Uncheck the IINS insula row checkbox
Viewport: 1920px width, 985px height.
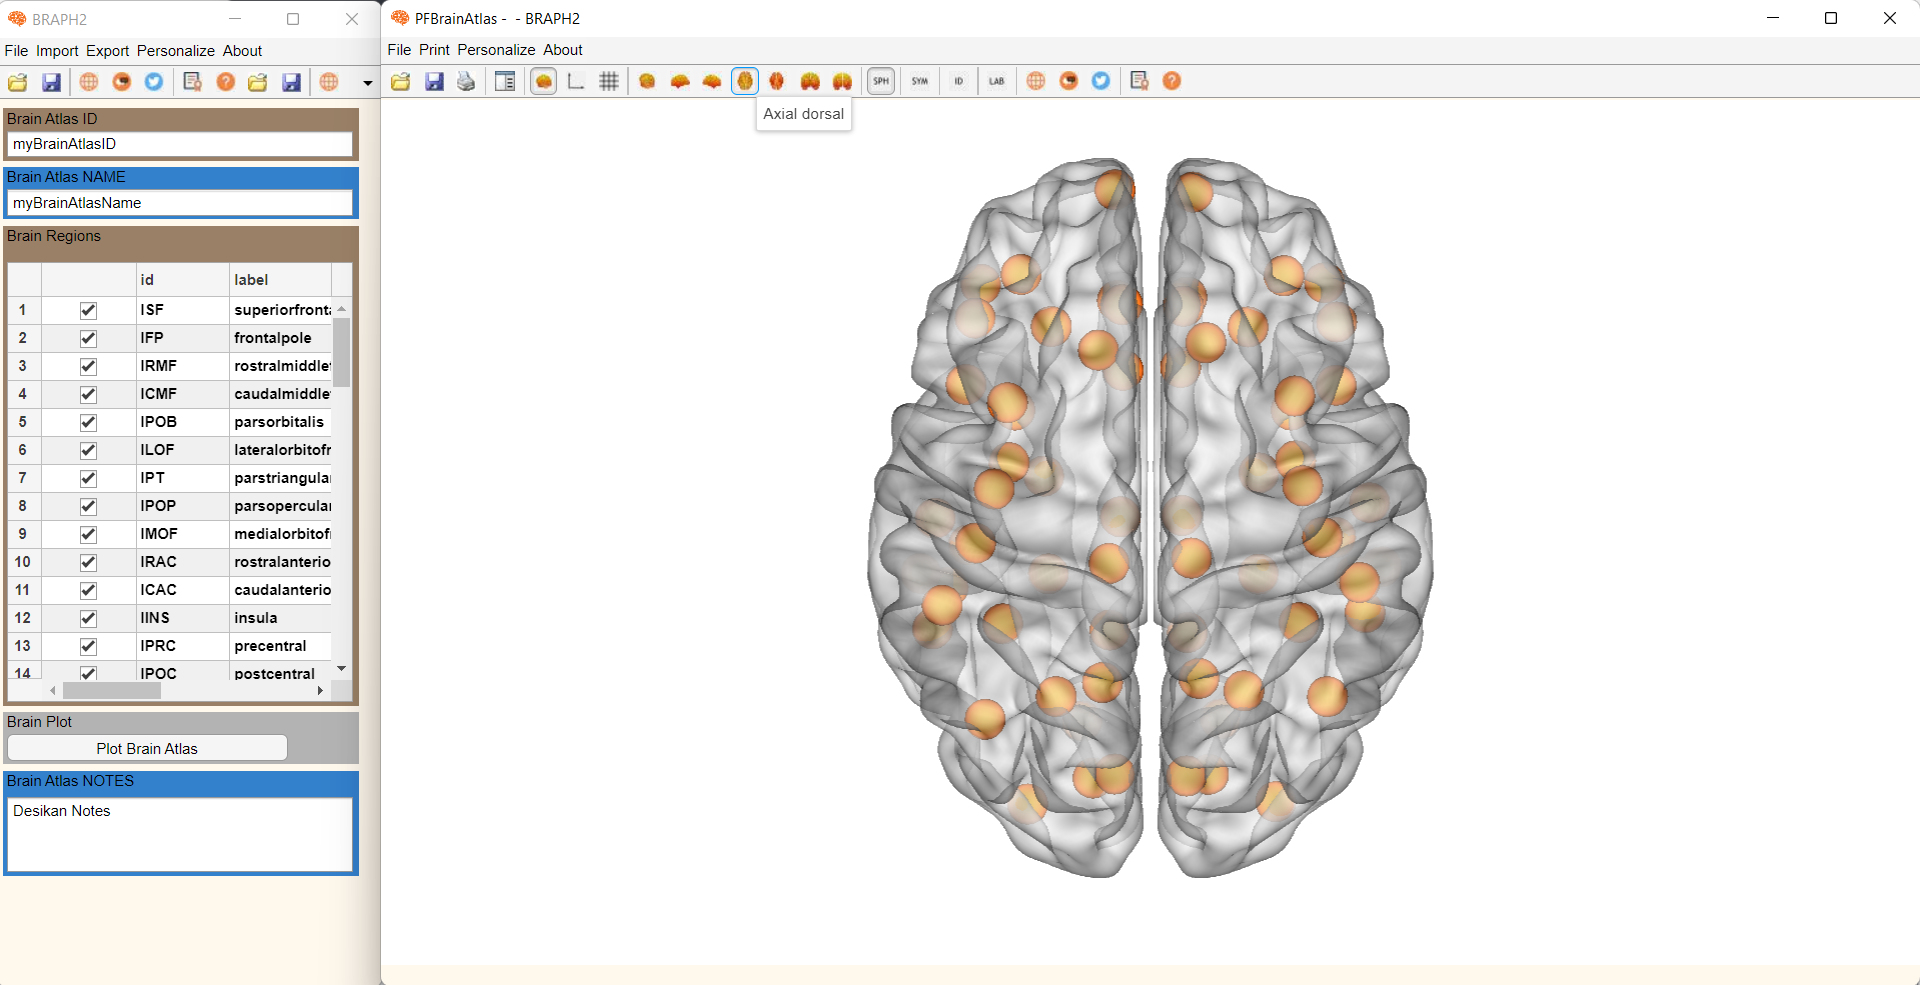88,618
